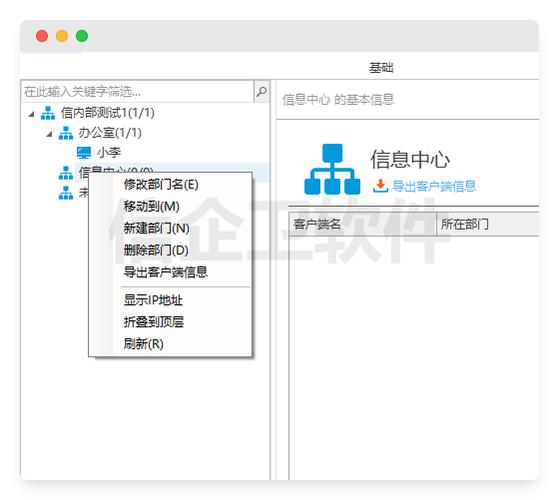Collapse the 信内部测试1 tree node

point(32,114)
